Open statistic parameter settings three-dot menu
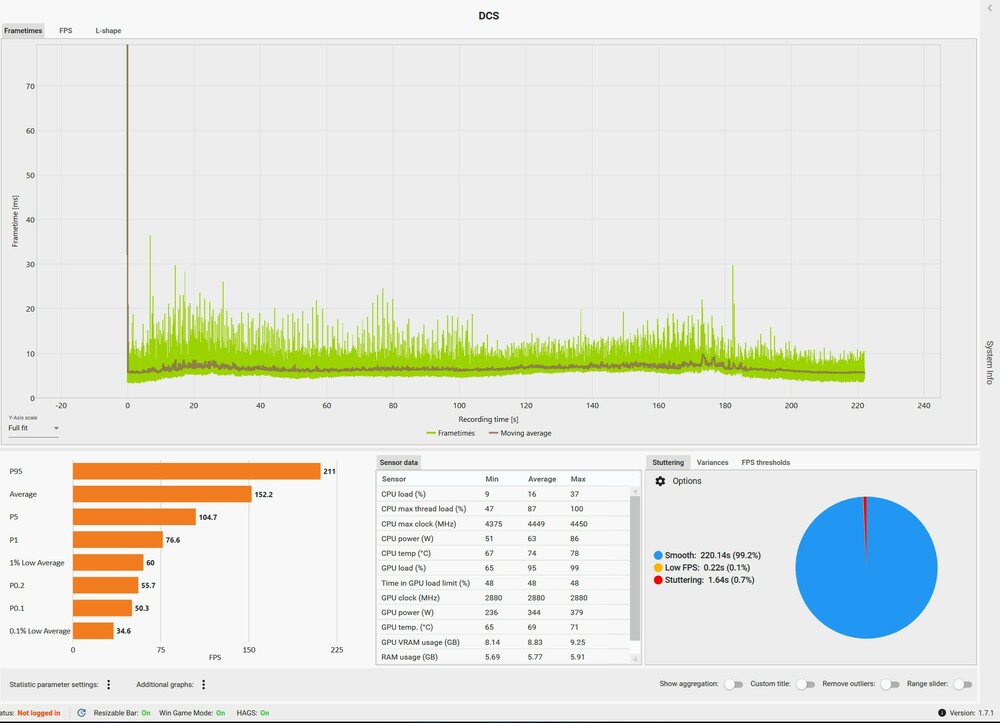Viewport: 1000px width, 723px height. [x=108, y=684]
